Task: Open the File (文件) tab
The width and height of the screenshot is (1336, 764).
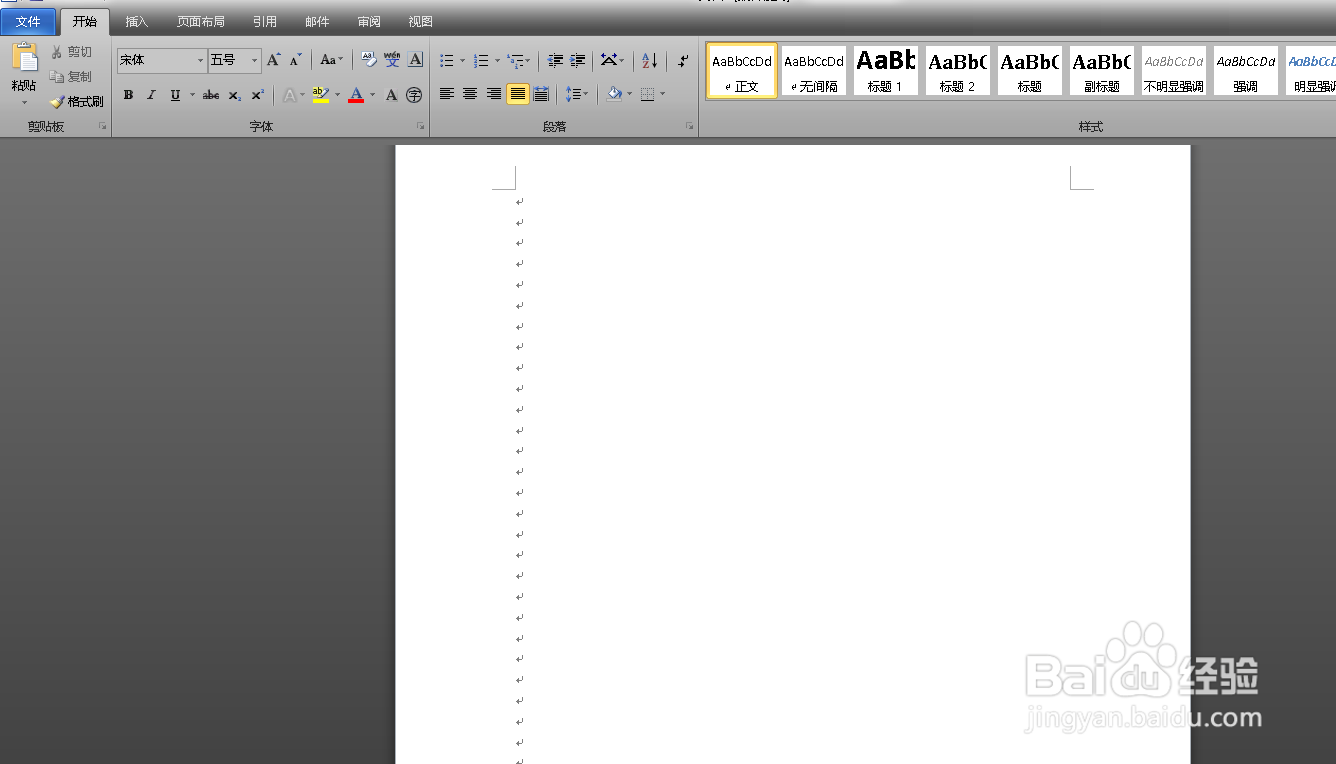Action: pos(28,21)
